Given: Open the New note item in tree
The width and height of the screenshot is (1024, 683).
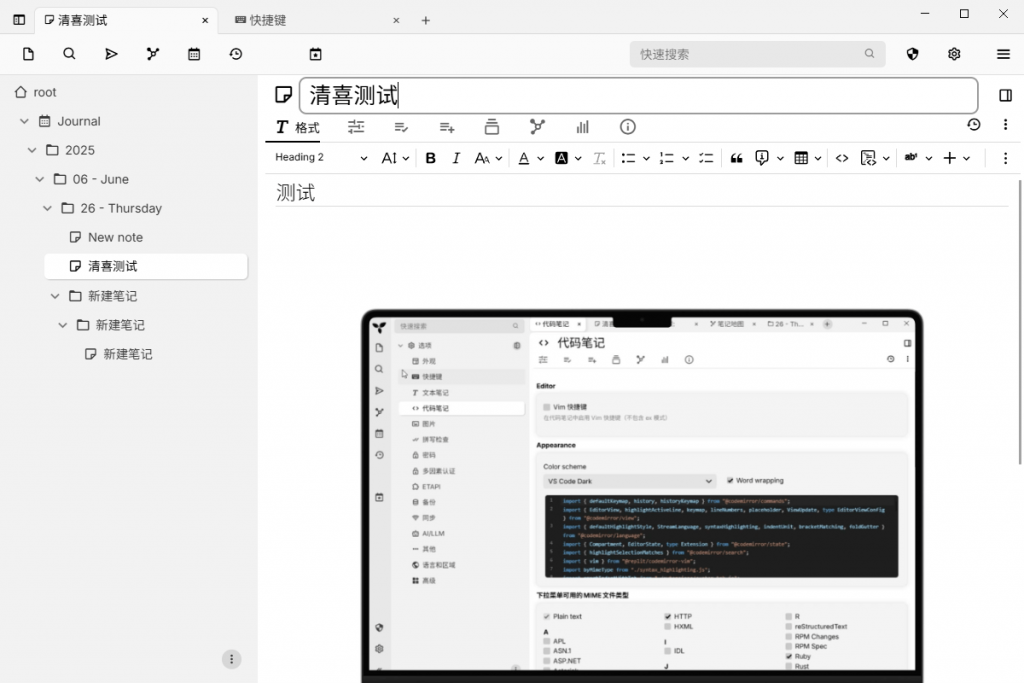Looking at the screenshot, I should coord(115,237).
